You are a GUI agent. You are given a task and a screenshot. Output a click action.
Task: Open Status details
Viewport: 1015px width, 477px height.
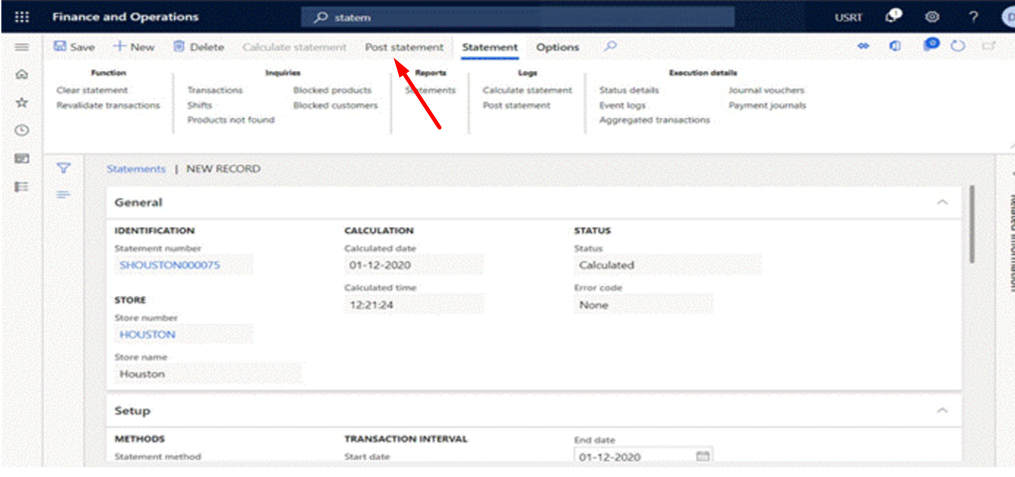pos(629,91)
